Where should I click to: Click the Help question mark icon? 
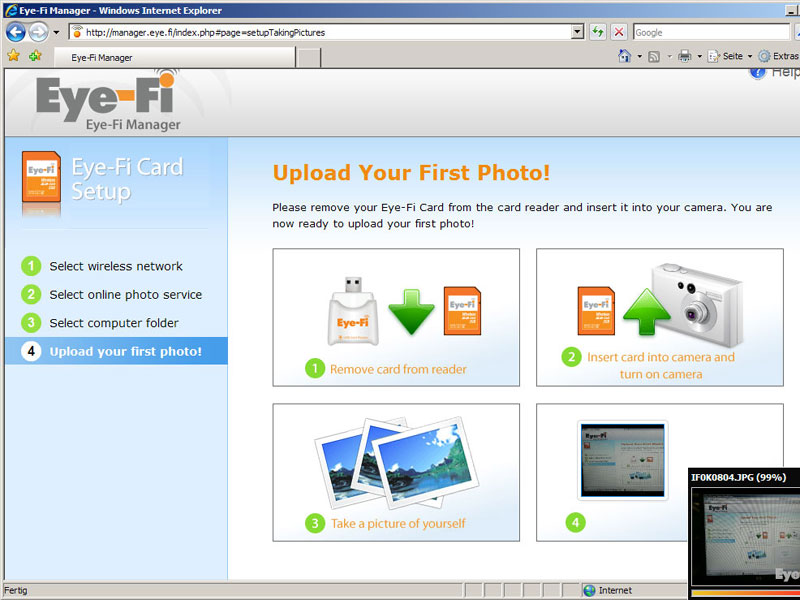click(x=758, y=72)
